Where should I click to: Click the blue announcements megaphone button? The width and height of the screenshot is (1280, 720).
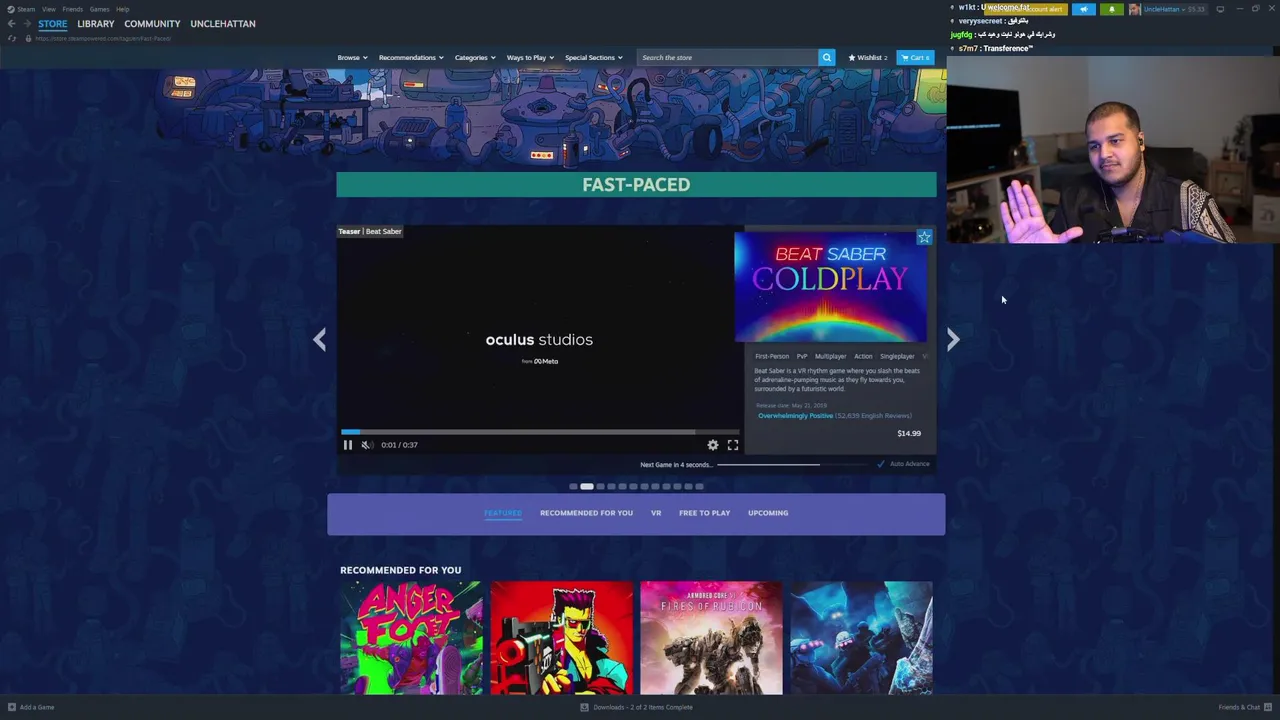1084,9
